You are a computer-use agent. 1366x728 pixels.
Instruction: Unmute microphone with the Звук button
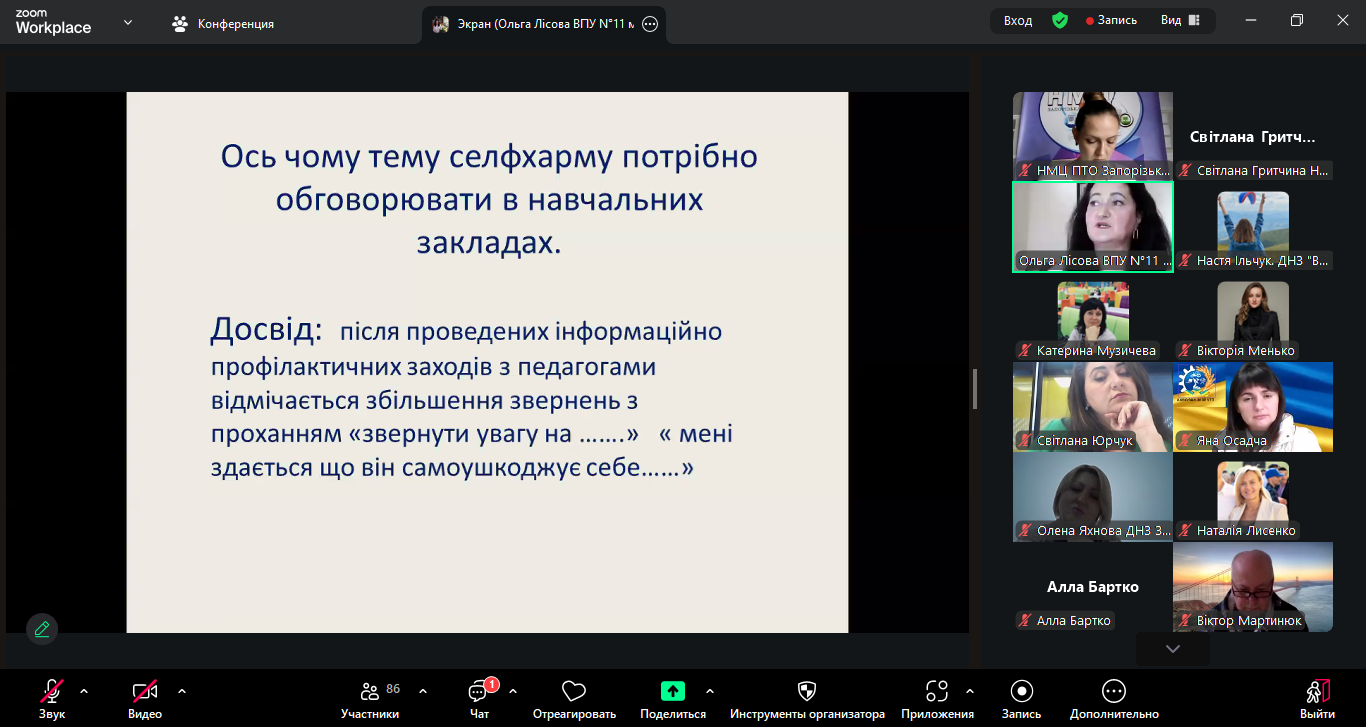pos(52,692)
